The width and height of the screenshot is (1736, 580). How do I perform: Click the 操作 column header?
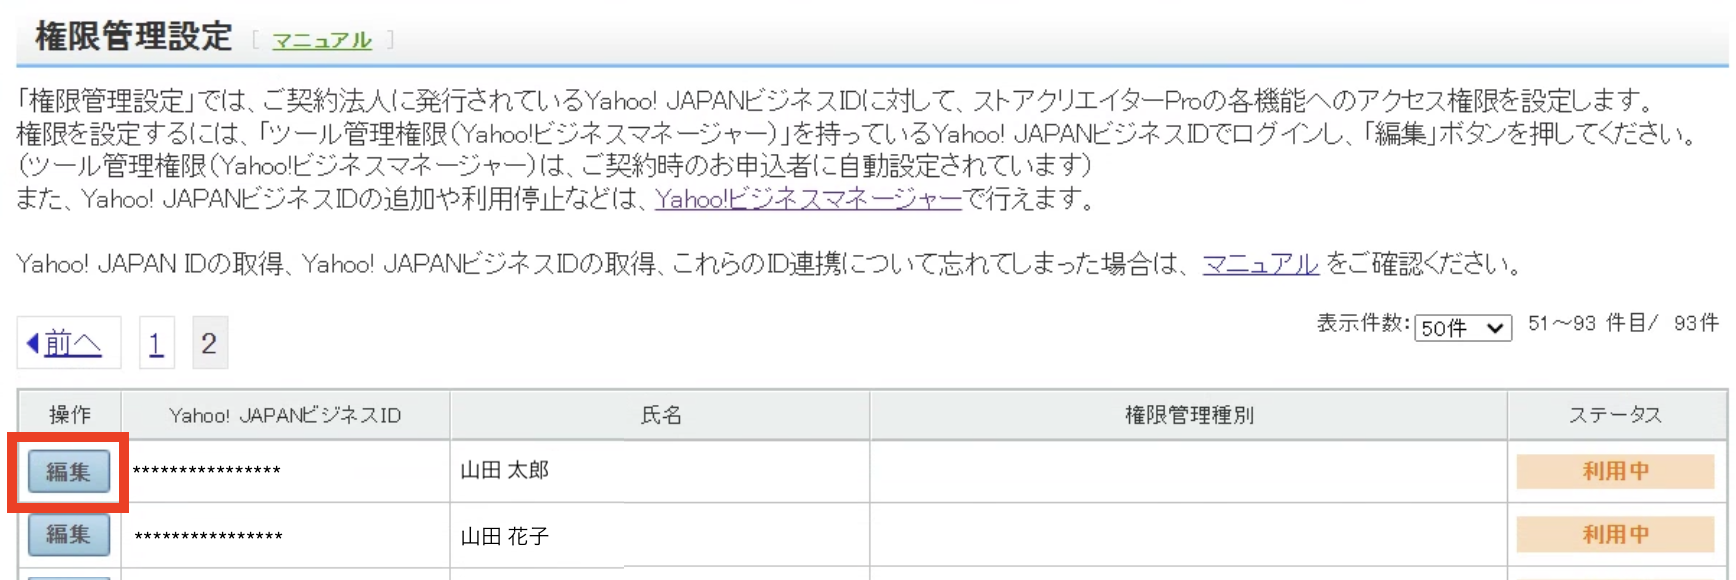(70, 415)
